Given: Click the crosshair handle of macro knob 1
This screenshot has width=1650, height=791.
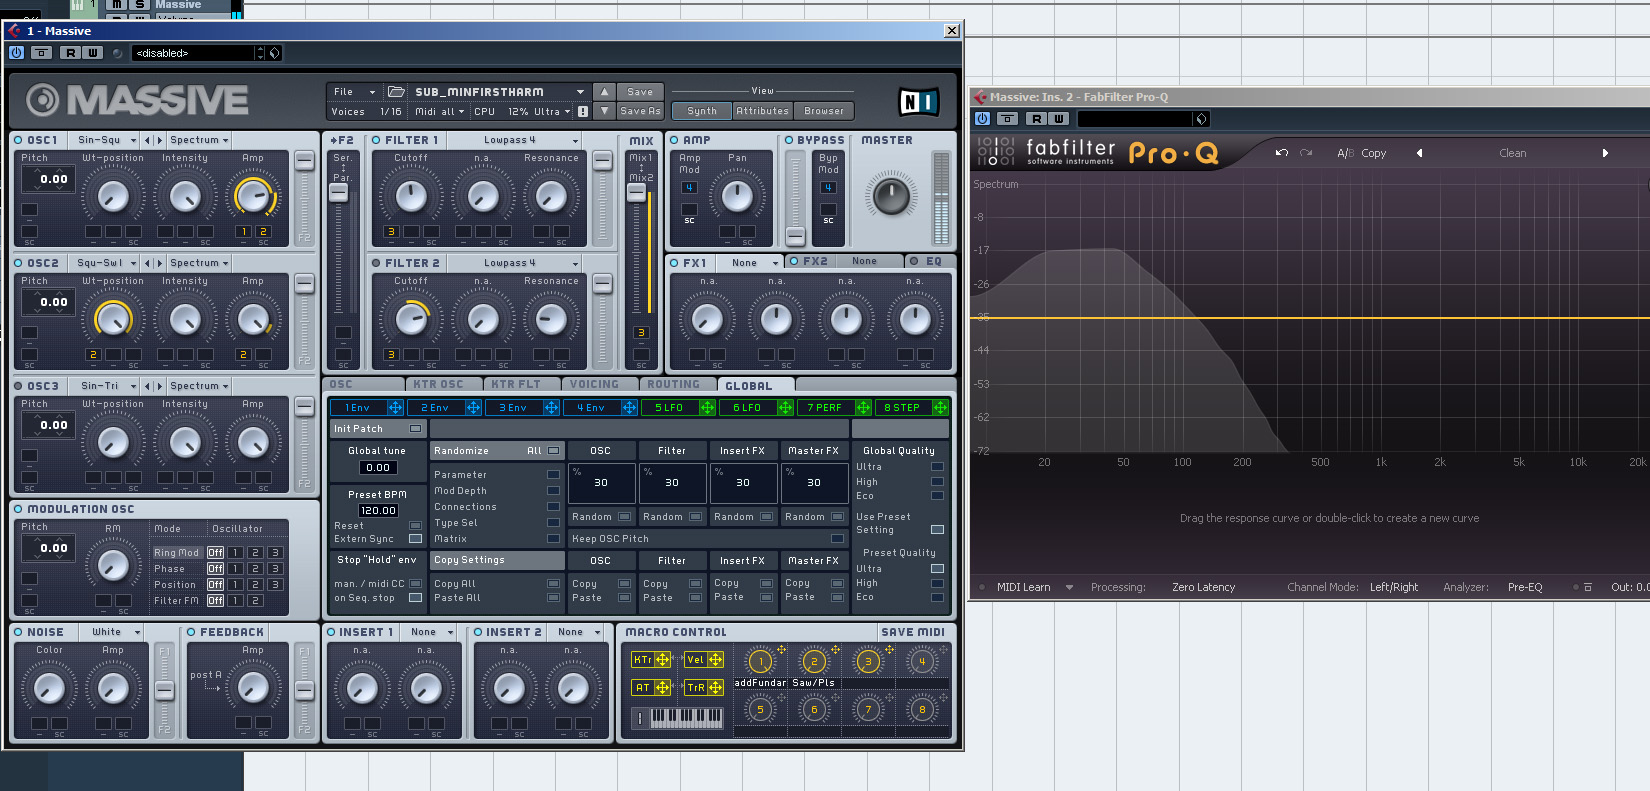Looking at the screenshot, I should click(781, 650).
